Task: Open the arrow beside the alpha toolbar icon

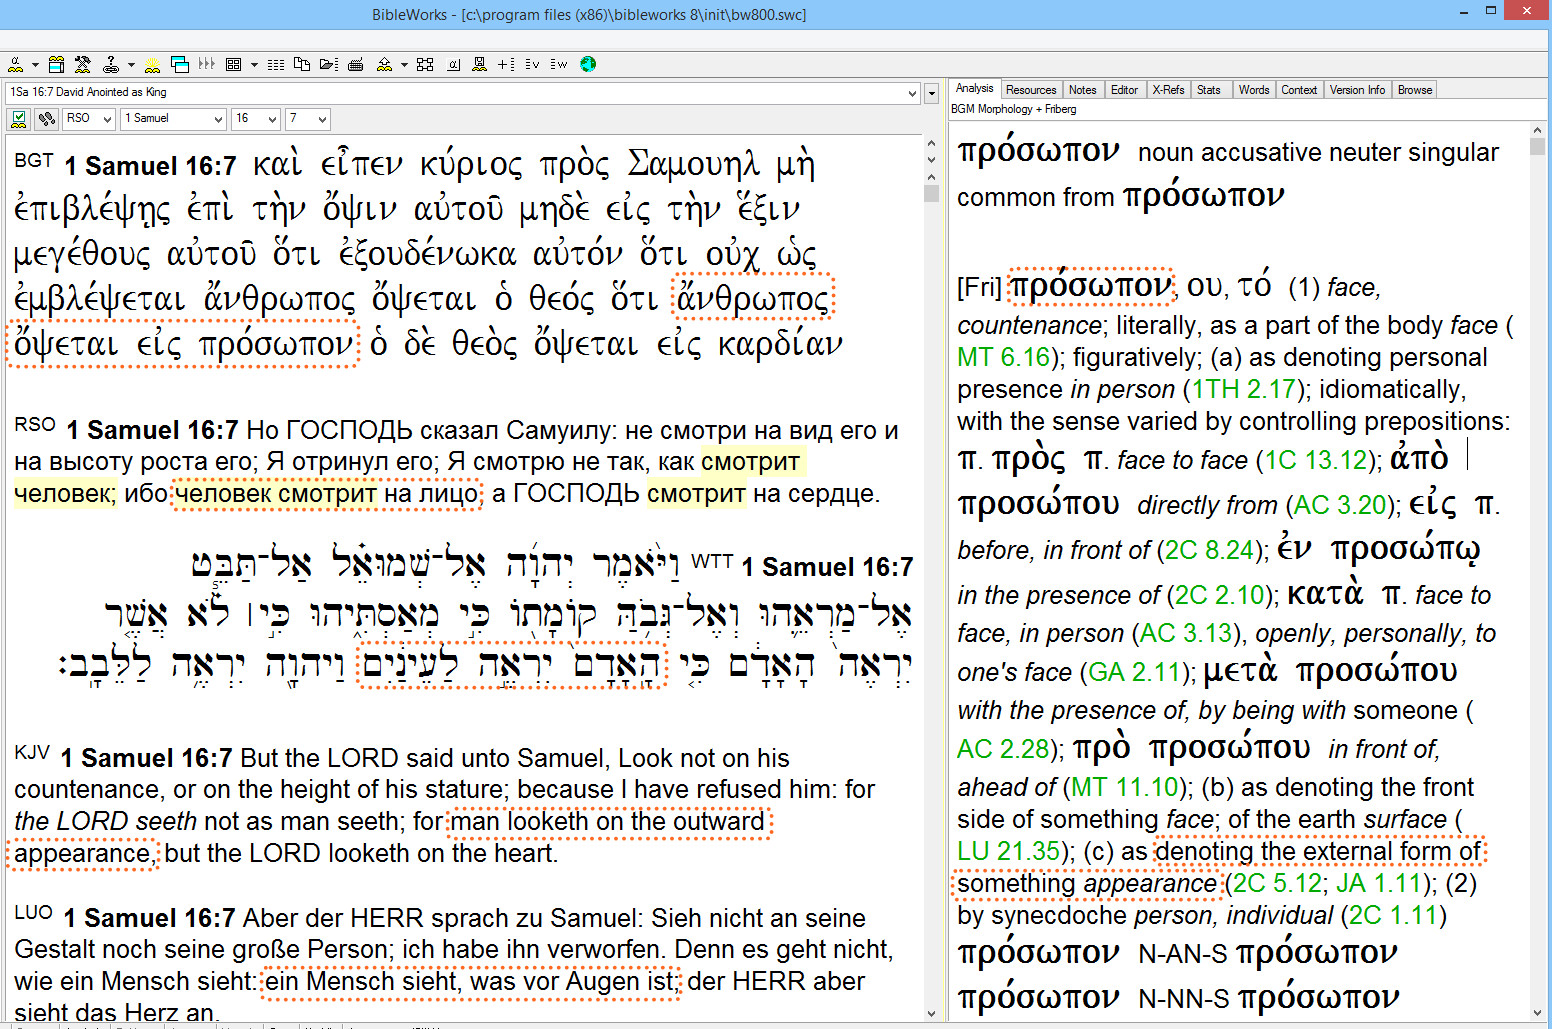Action: pyautogui.click(x=35, y=65)
